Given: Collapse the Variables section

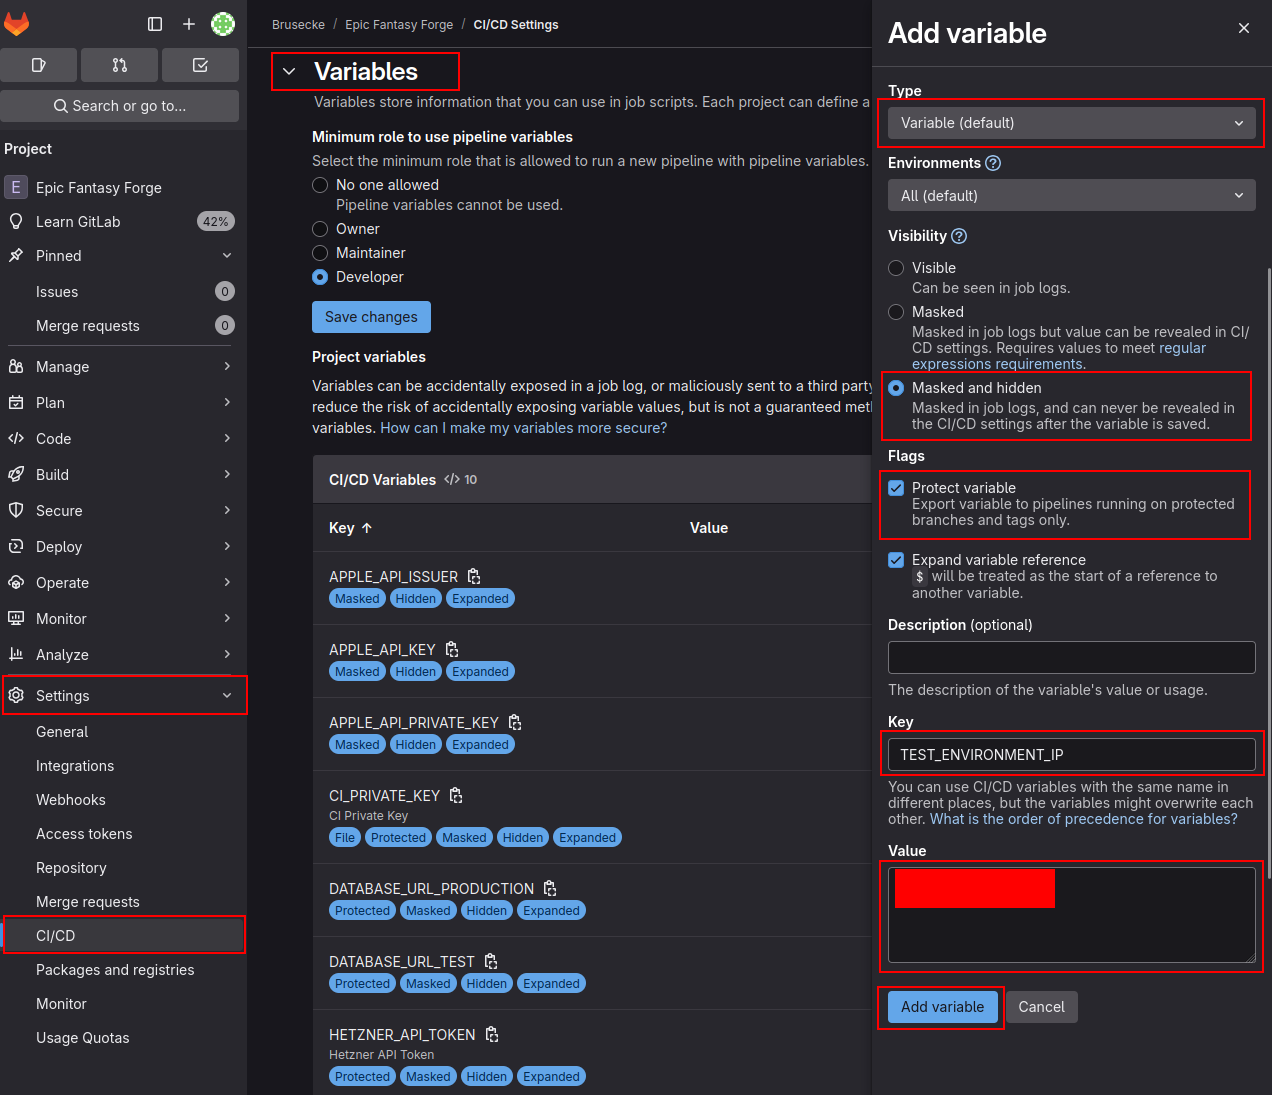Looking at the screenshot, I should pyautogui.click(x=289, y=71).
